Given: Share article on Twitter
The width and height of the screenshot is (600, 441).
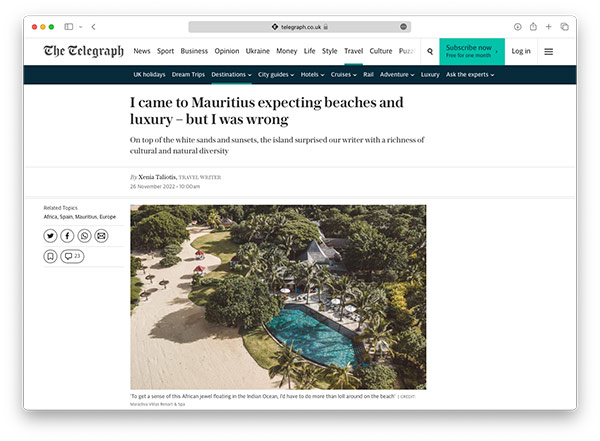Looking at the screenshot, I should click(50, 236).
